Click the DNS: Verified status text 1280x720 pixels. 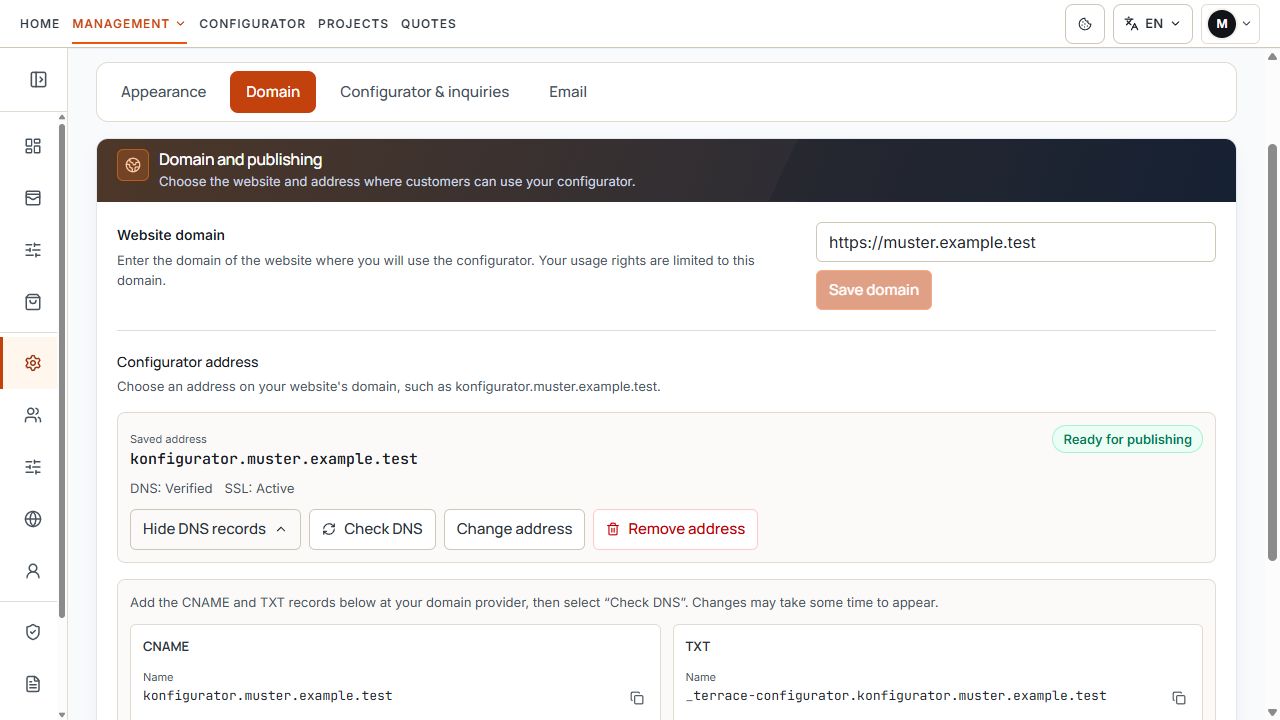tap(171, 489)
